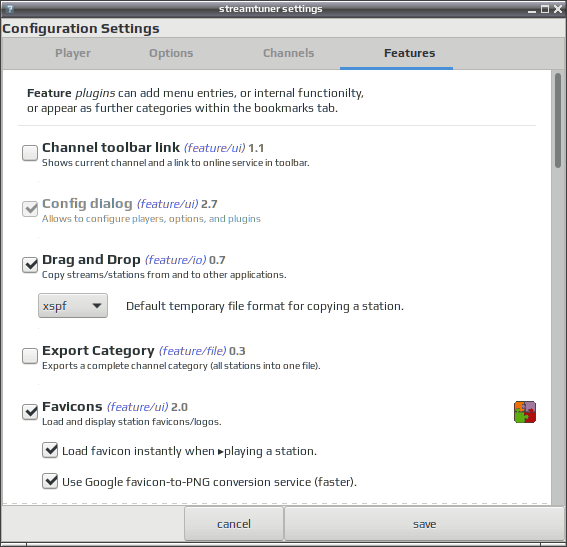The image size is (567, 547).
Task: Click the '(feature/file)' label
Action: (x=193, y=351)
